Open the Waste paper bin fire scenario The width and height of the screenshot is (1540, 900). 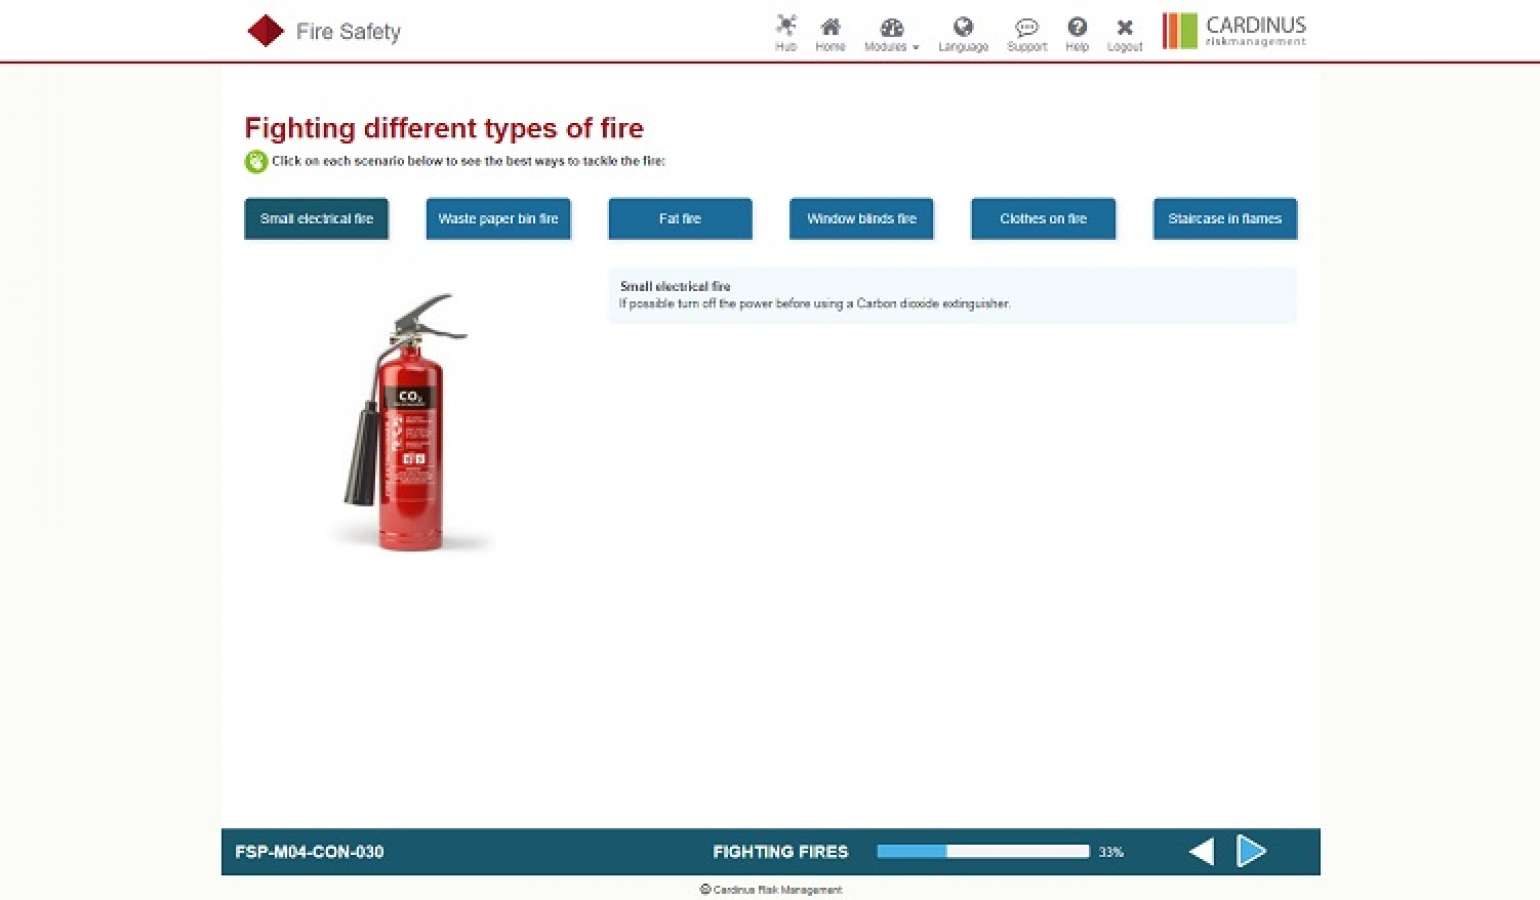tap(498, 218)
